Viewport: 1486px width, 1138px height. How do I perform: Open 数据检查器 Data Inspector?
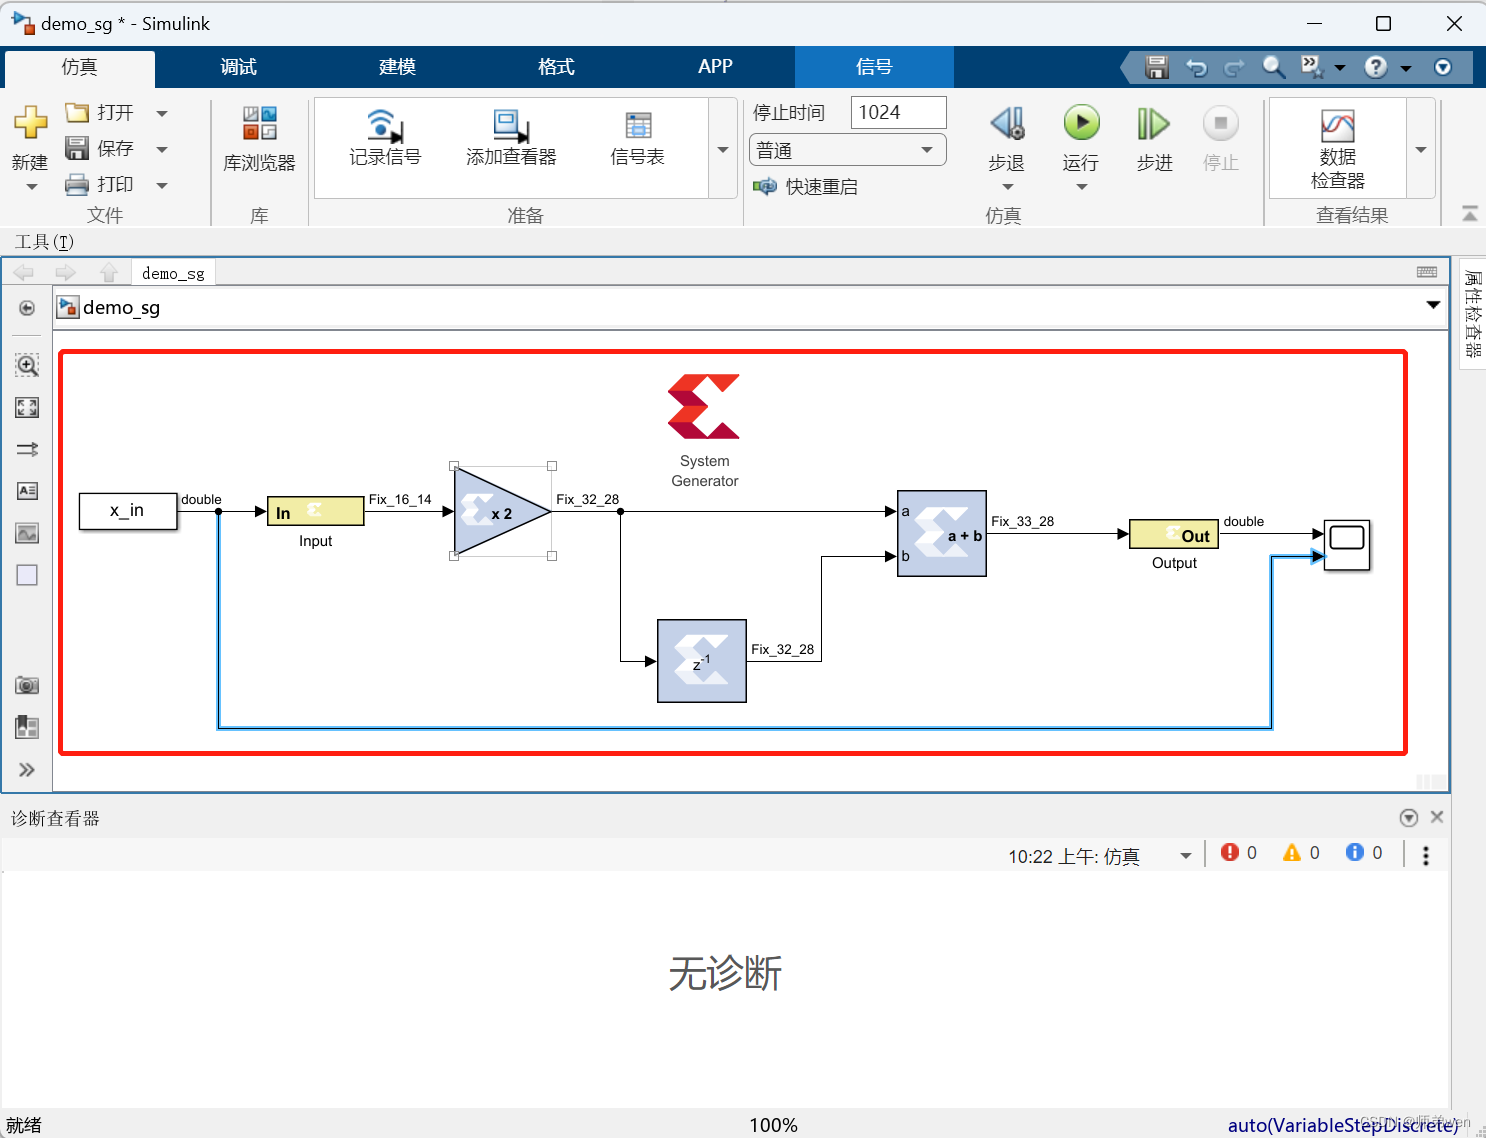coord(1337,145)
